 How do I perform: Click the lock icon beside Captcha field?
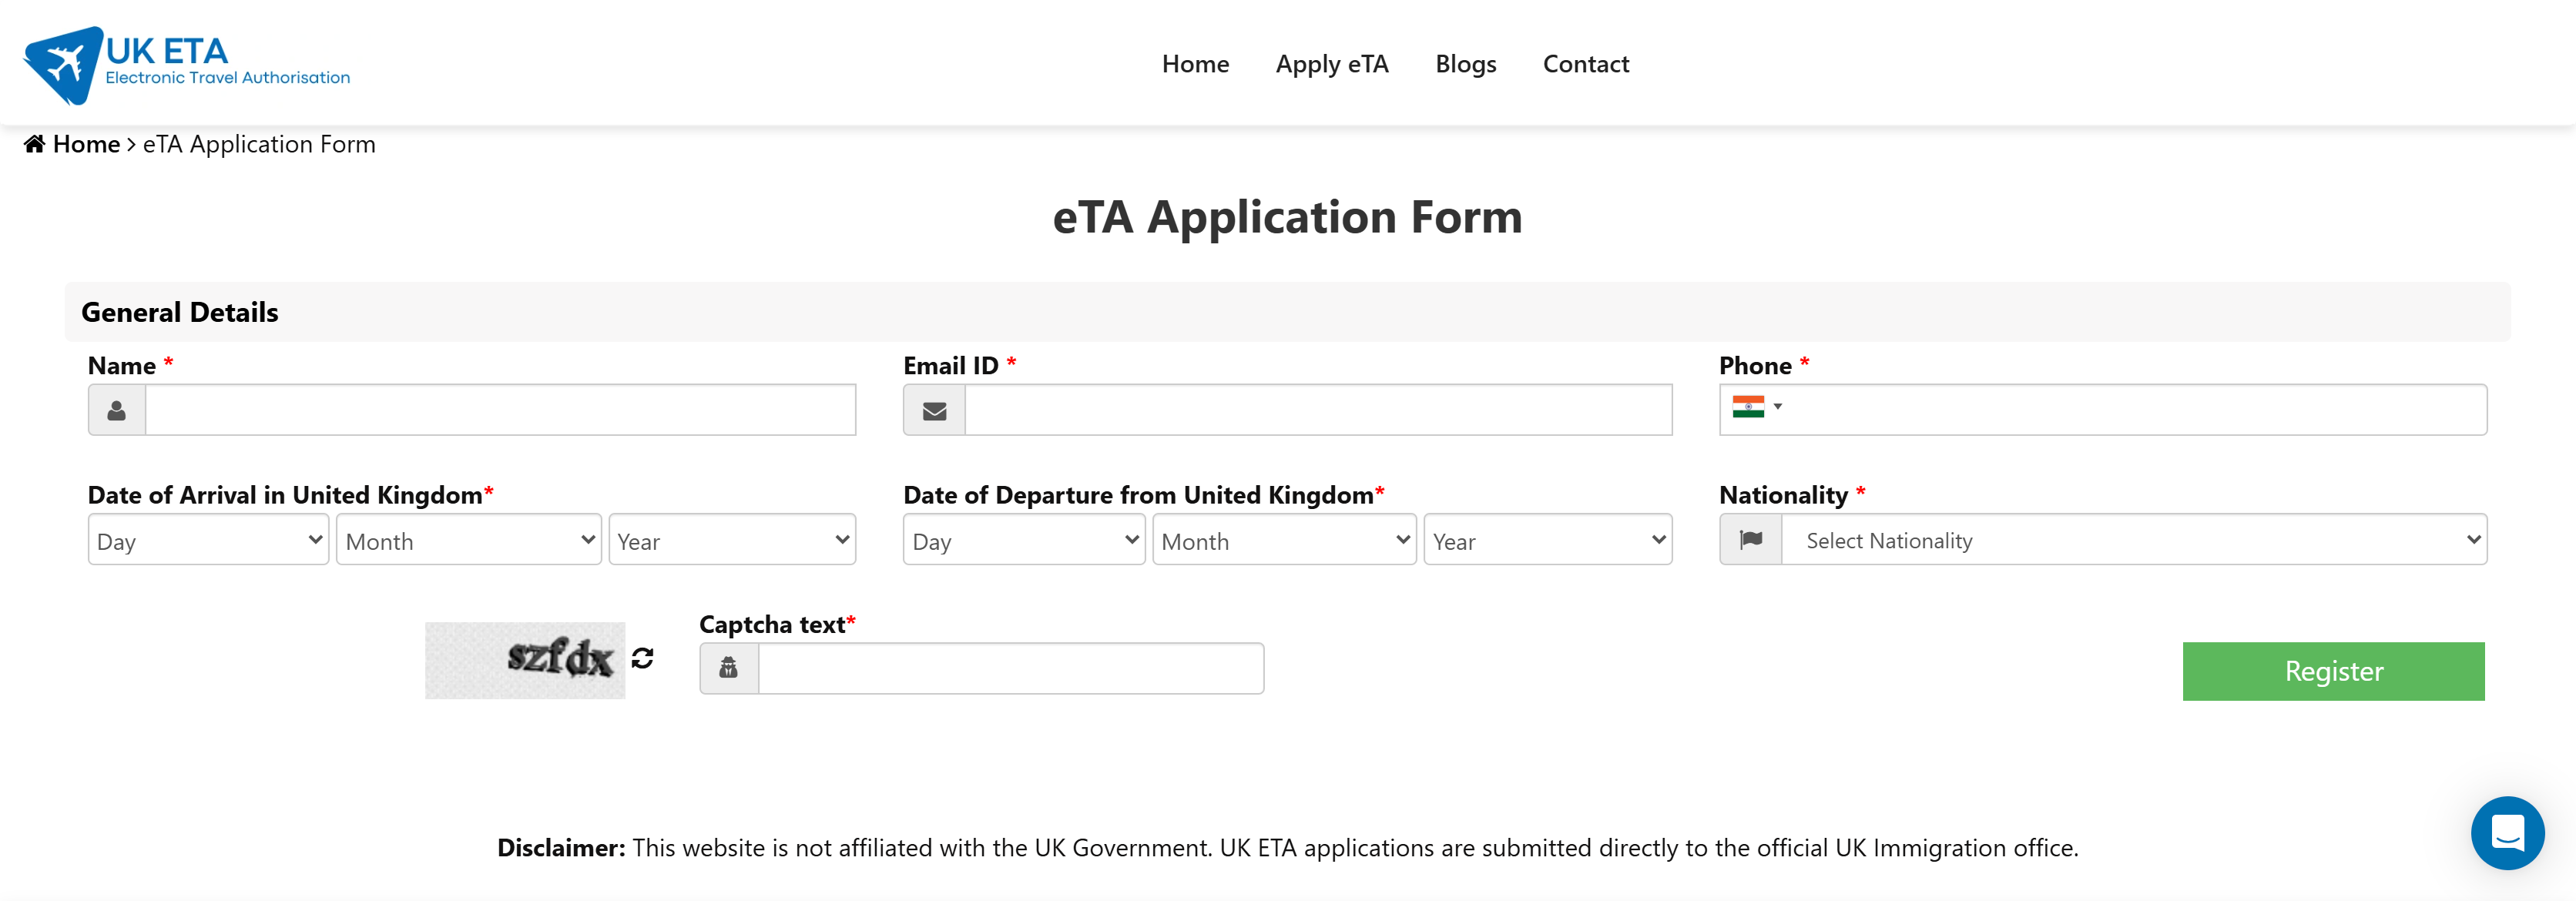[x=729, y=668]
